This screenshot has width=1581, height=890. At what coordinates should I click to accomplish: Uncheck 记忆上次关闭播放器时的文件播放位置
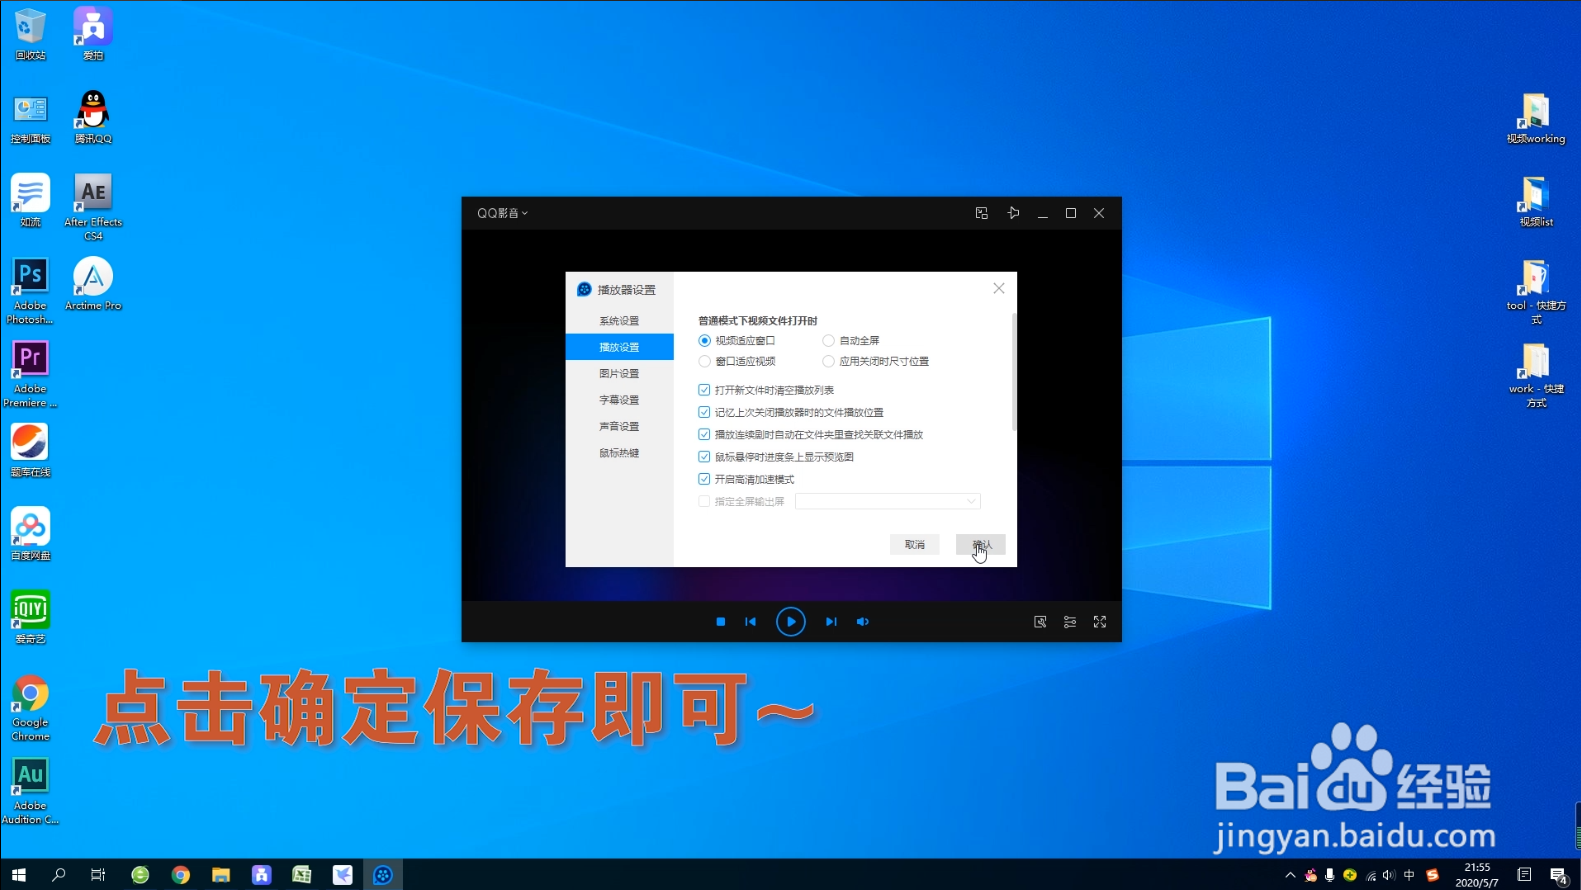tap(704, 412)
